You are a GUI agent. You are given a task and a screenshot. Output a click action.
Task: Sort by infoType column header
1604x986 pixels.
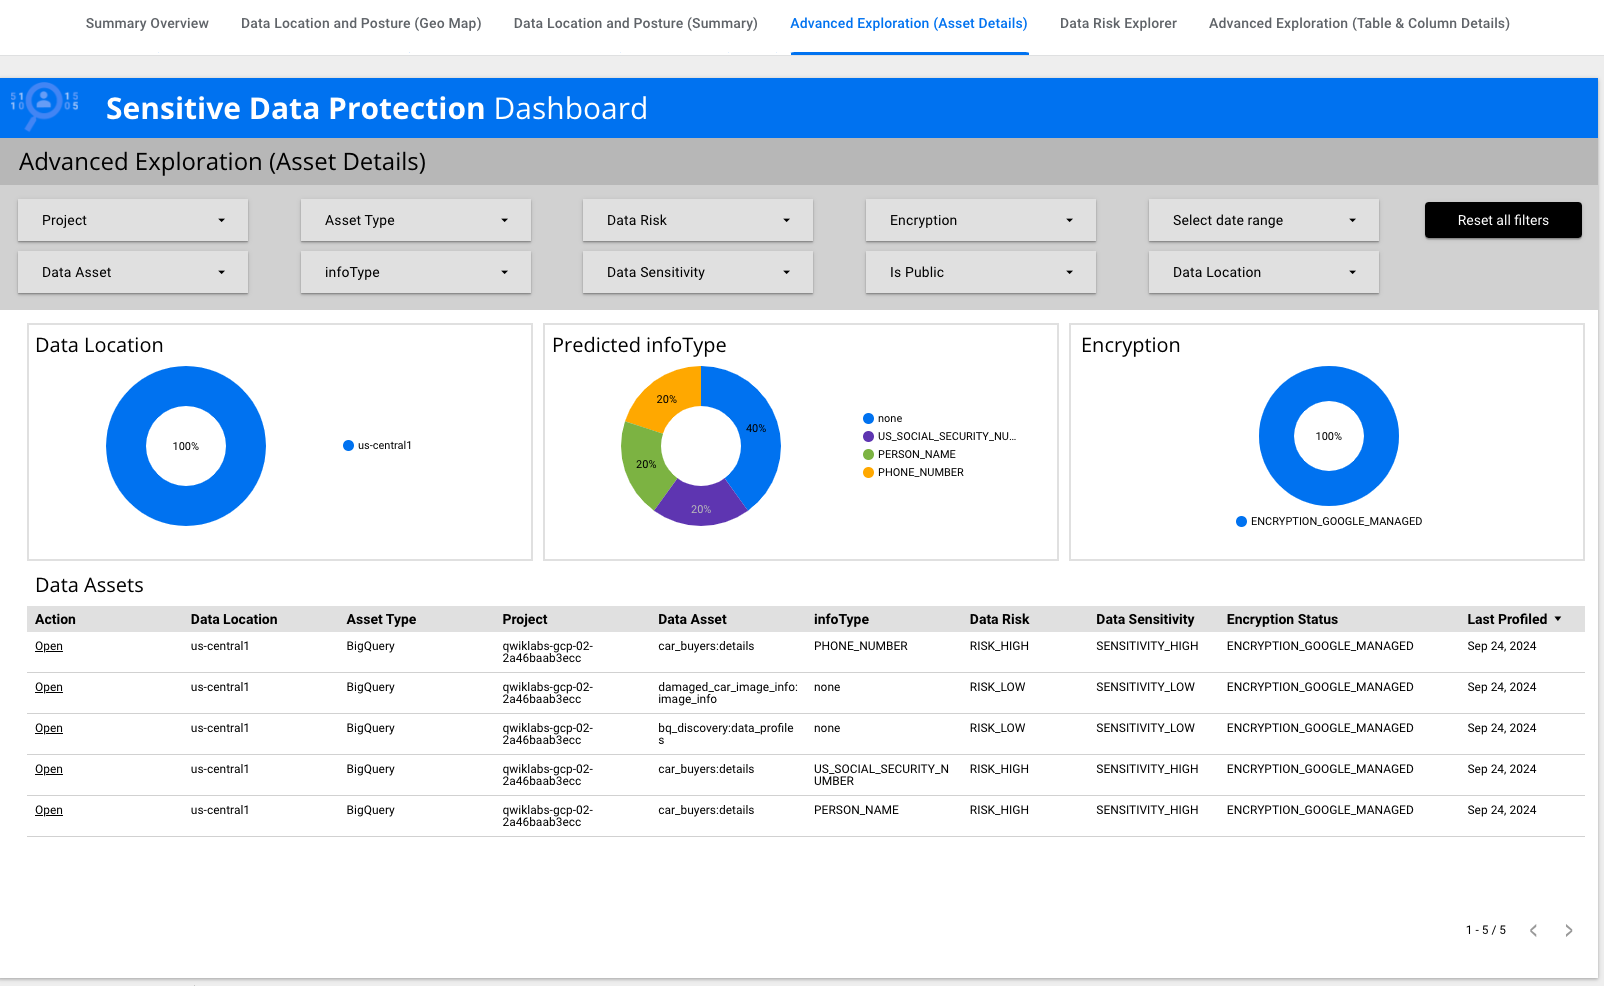841,619
